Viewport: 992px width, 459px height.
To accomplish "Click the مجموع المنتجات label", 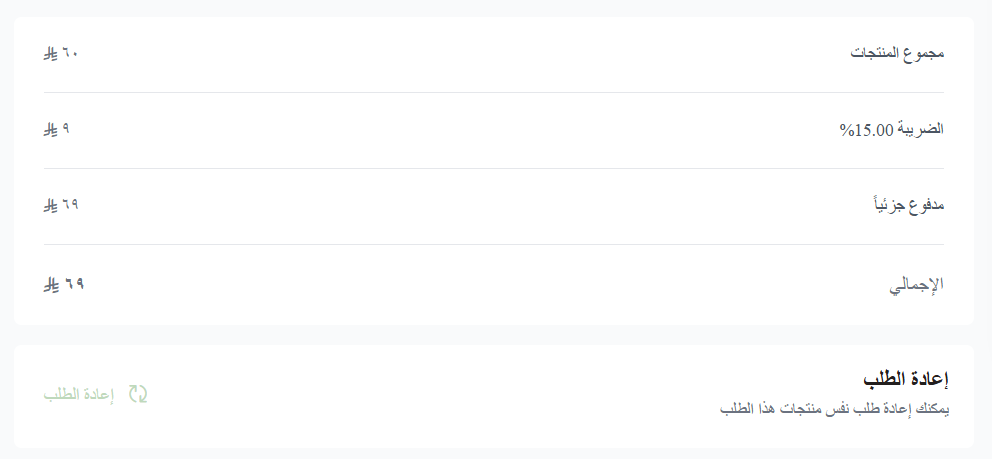I will (897, 53).
